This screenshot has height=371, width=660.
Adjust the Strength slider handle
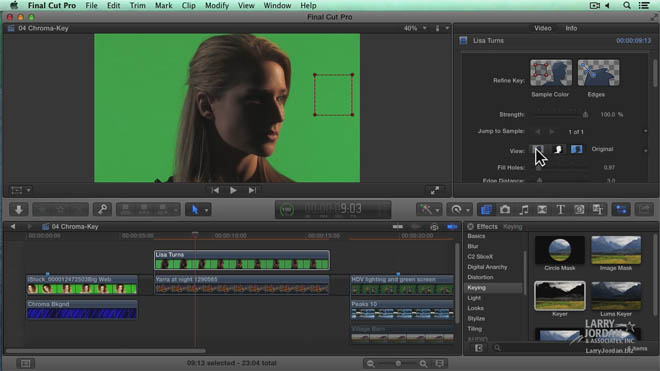[x=585, y=115]
